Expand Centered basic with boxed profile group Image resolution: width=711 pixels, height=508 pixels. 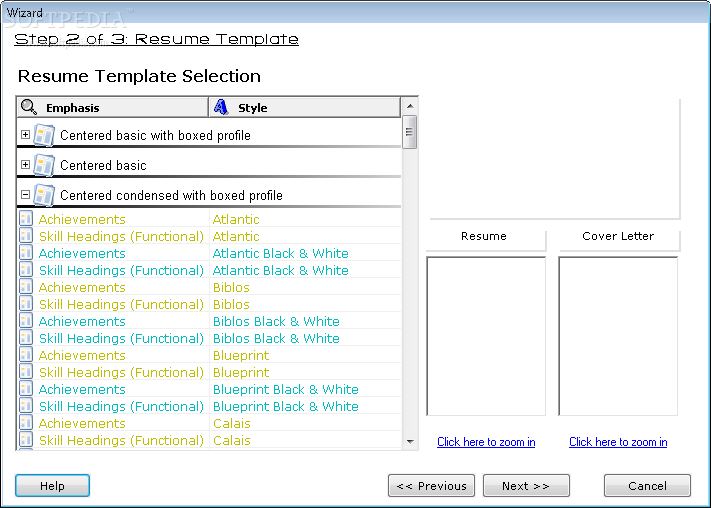click(x=25, y=135)
